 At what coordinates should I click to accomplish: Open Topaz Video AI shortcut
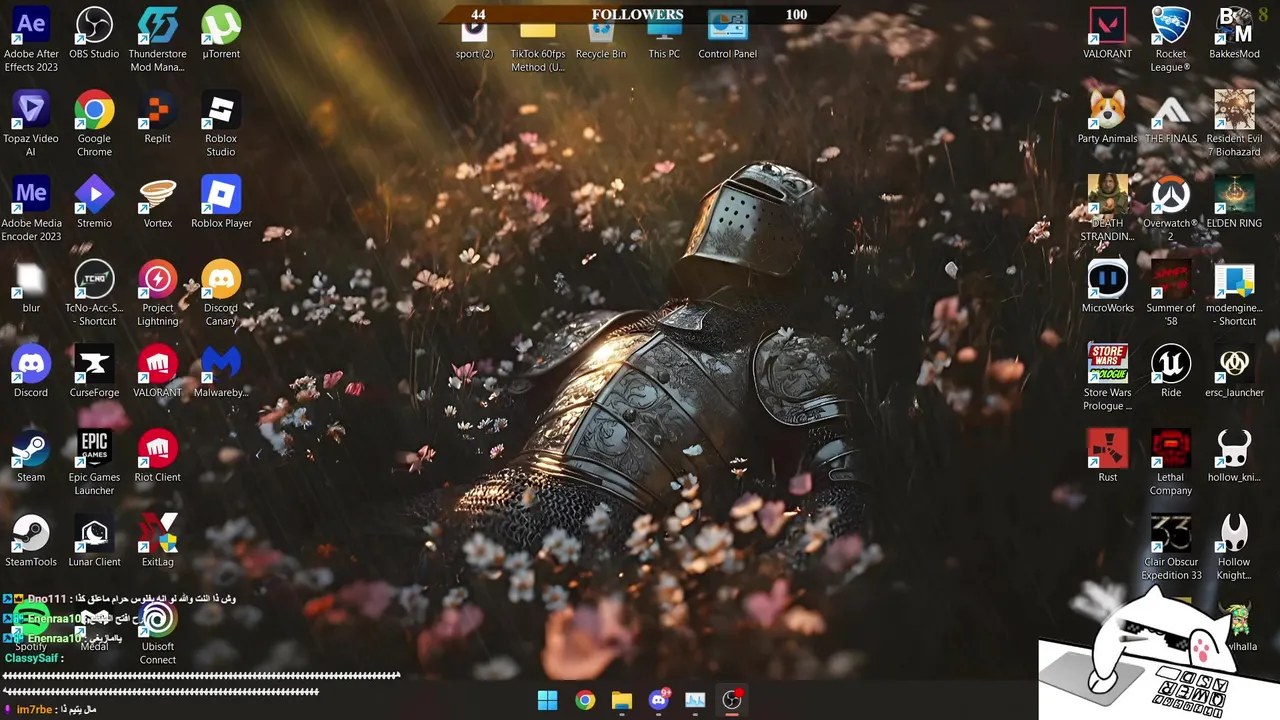(x=31, y=125)
